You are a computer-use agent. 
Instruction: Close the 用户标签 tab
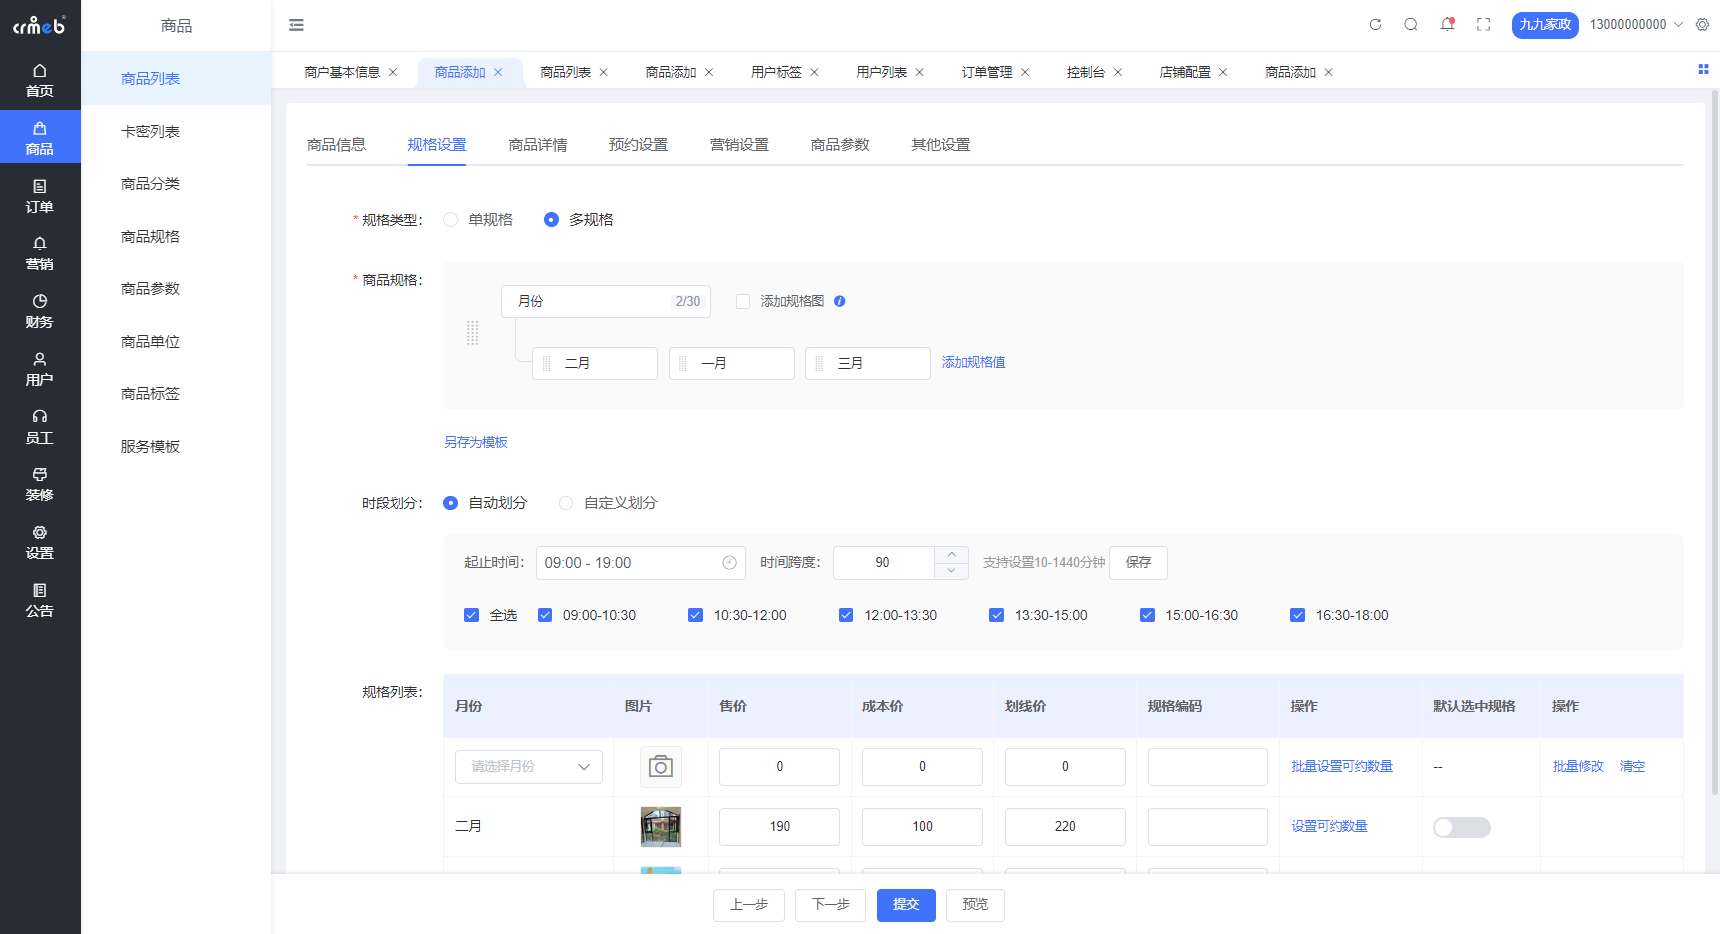(x=814, y=72)
